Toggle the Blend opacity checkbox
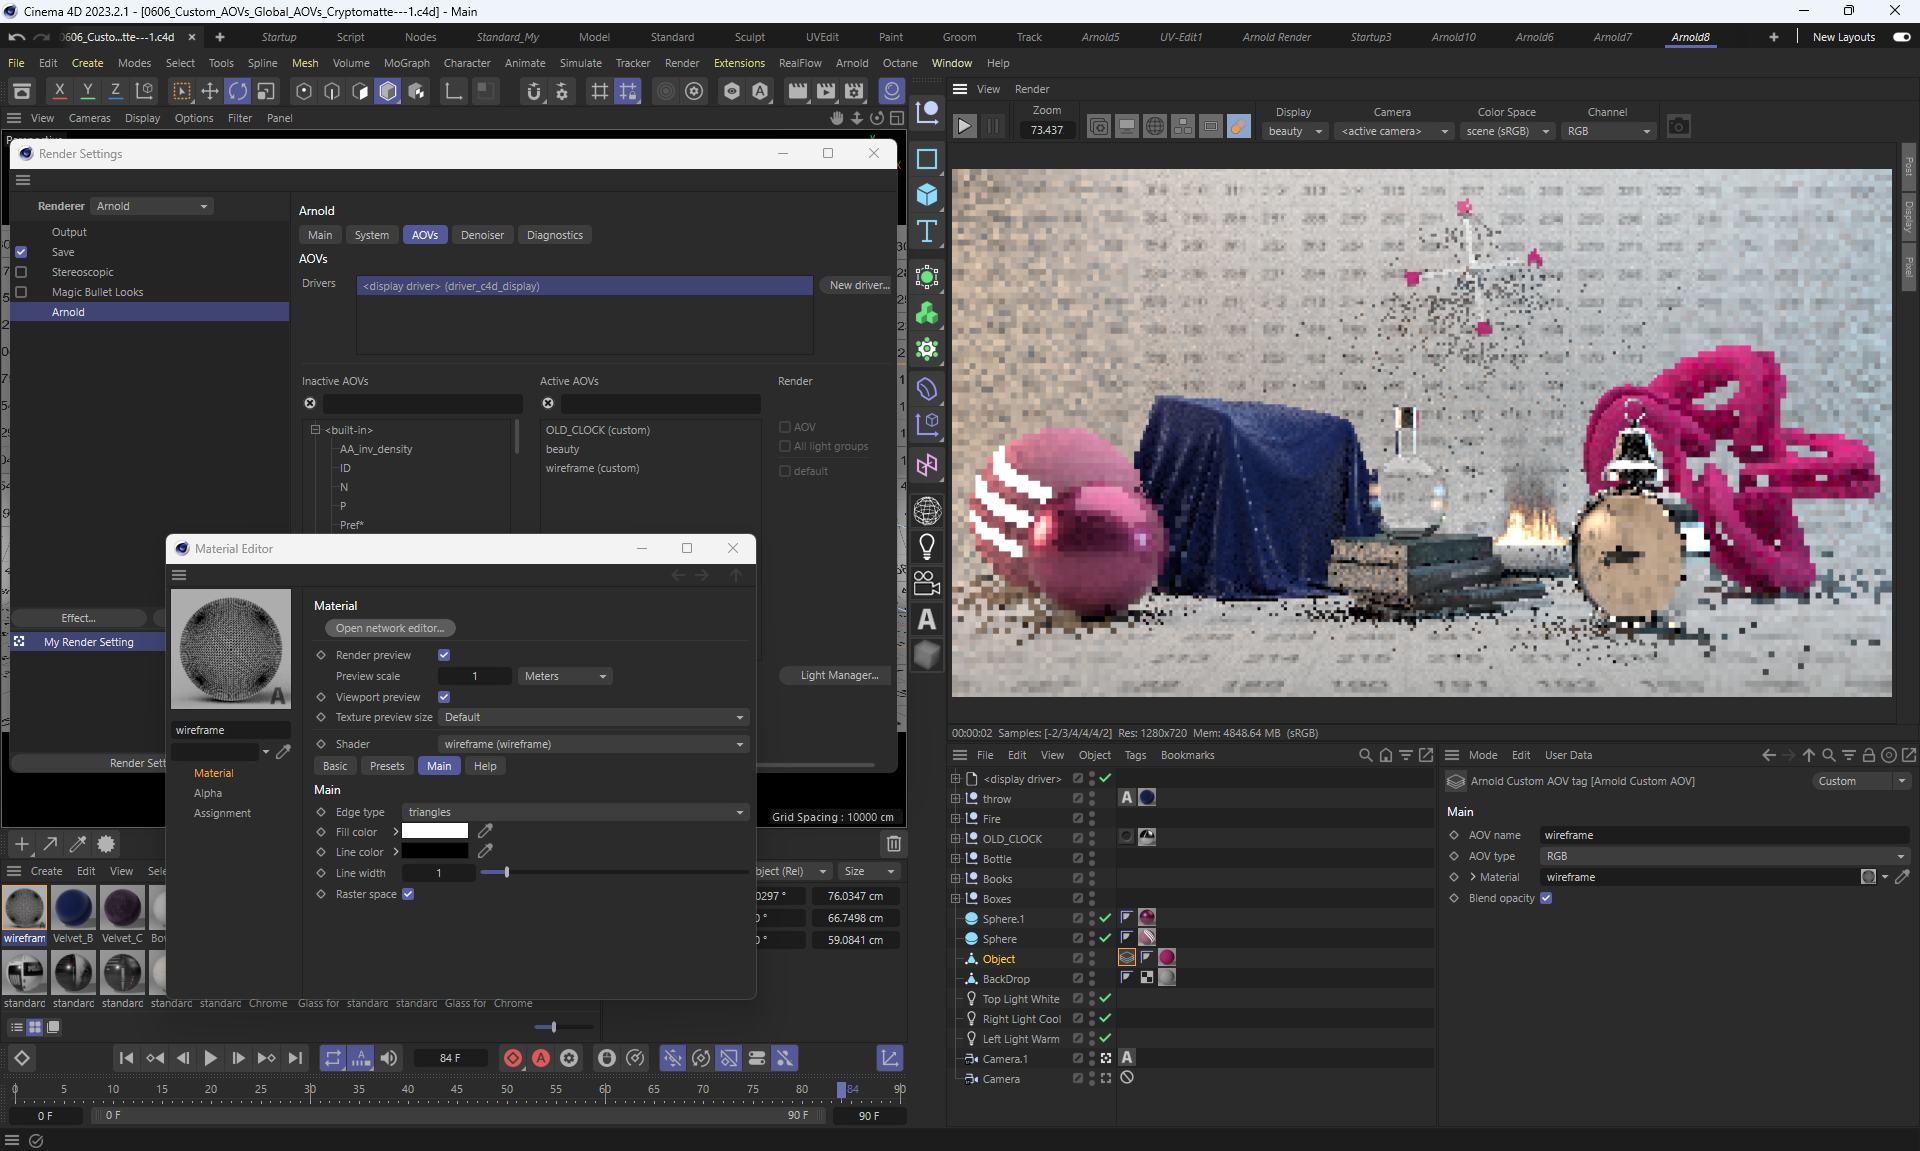Viewport: 1920px width, 1151px height. [1546, 898]
